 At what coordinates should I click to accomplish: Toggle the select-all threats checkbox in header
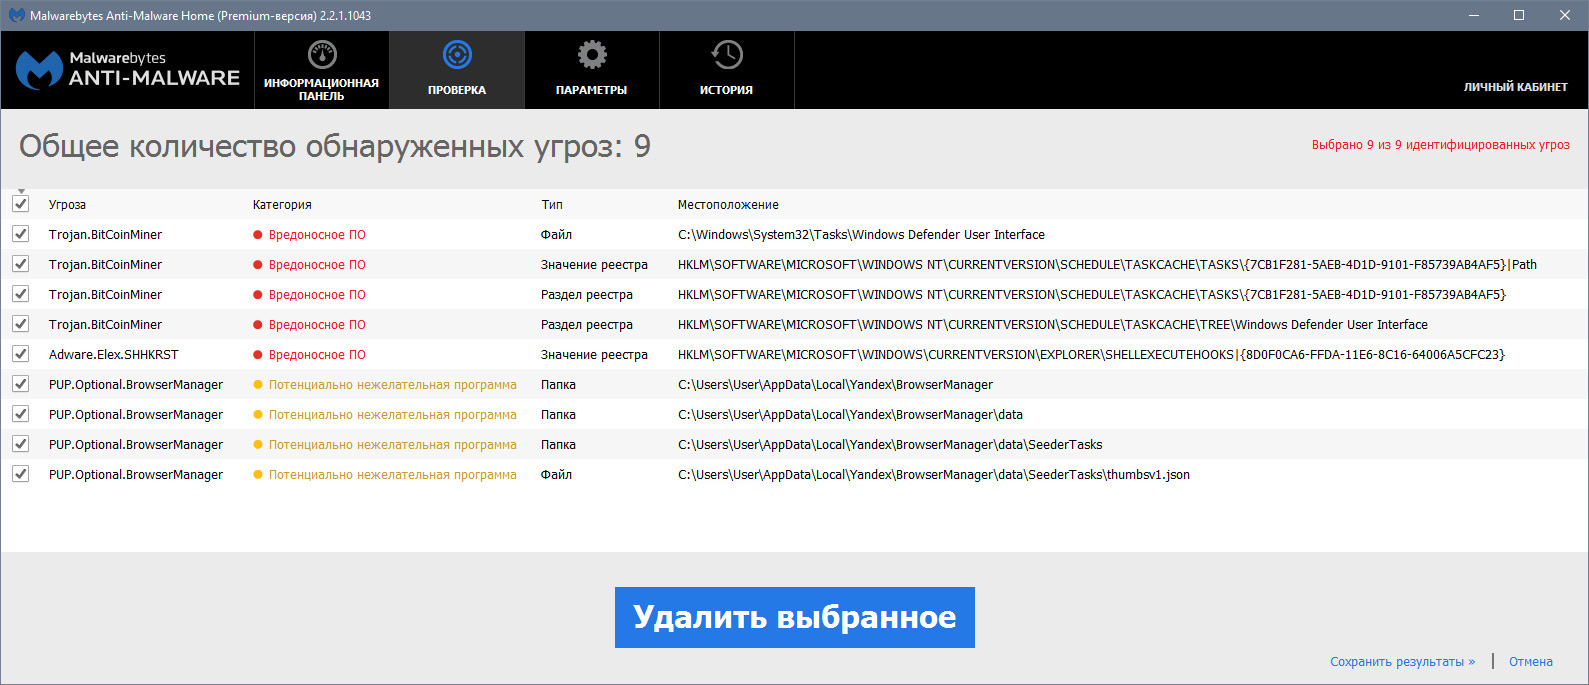click(x=20, y=204)
